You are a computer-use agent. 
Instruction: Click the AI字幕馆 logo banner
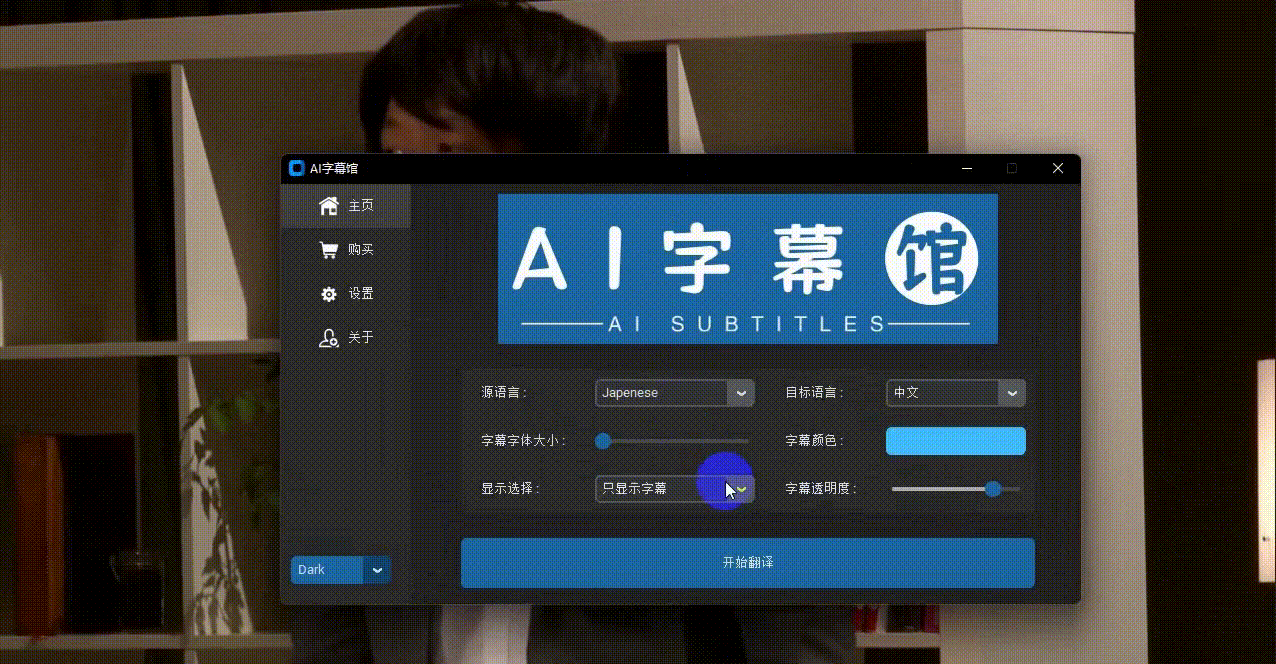coord(747,269)
